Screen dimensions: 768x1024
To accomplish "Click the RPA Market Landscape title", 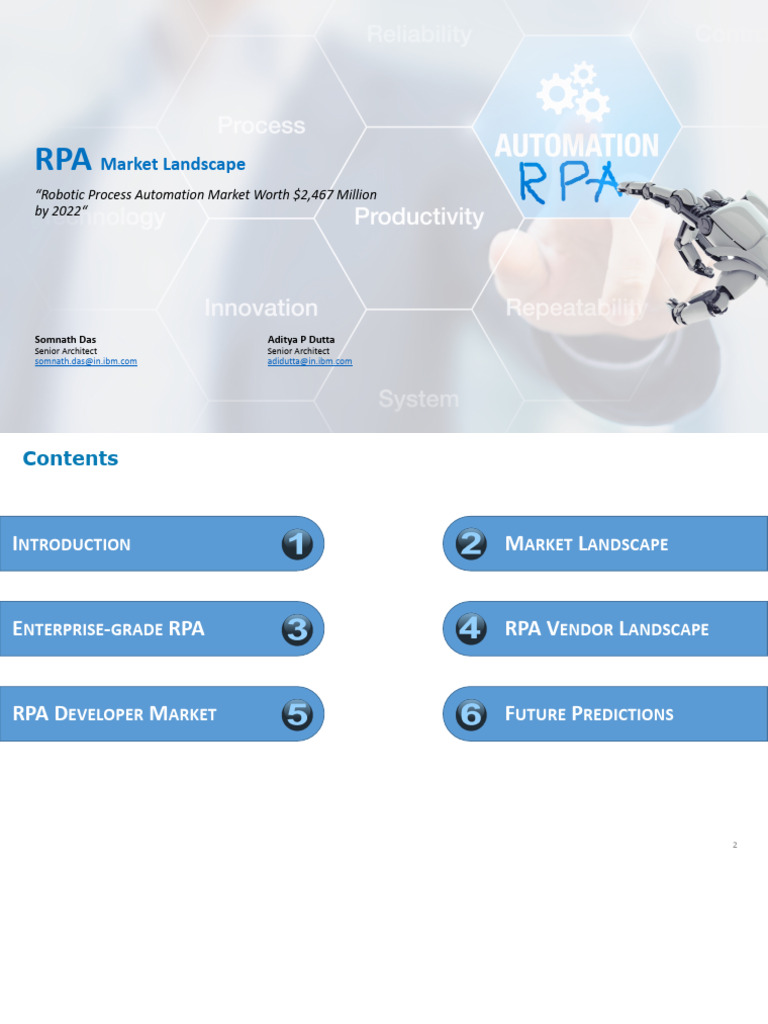I will [x=140, y=161].
